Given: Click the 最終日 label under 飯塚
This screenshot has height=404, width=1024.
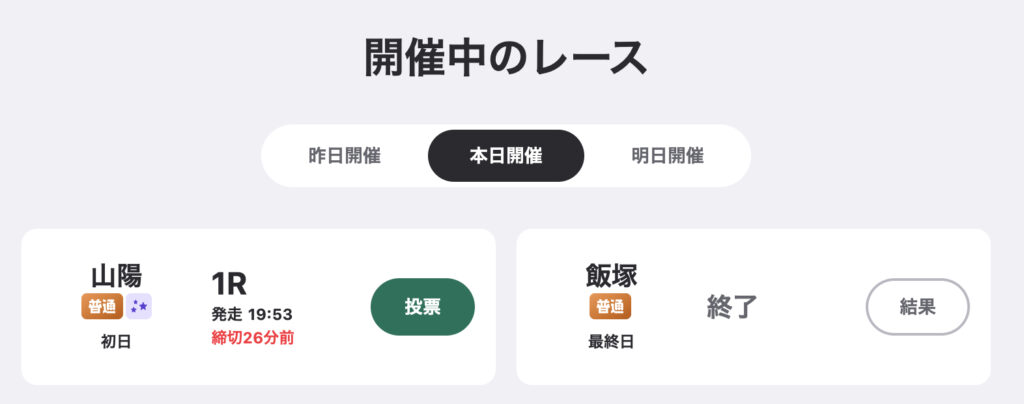Looking at the screenshot, I should pyautogui.click(x=611, y=341).
